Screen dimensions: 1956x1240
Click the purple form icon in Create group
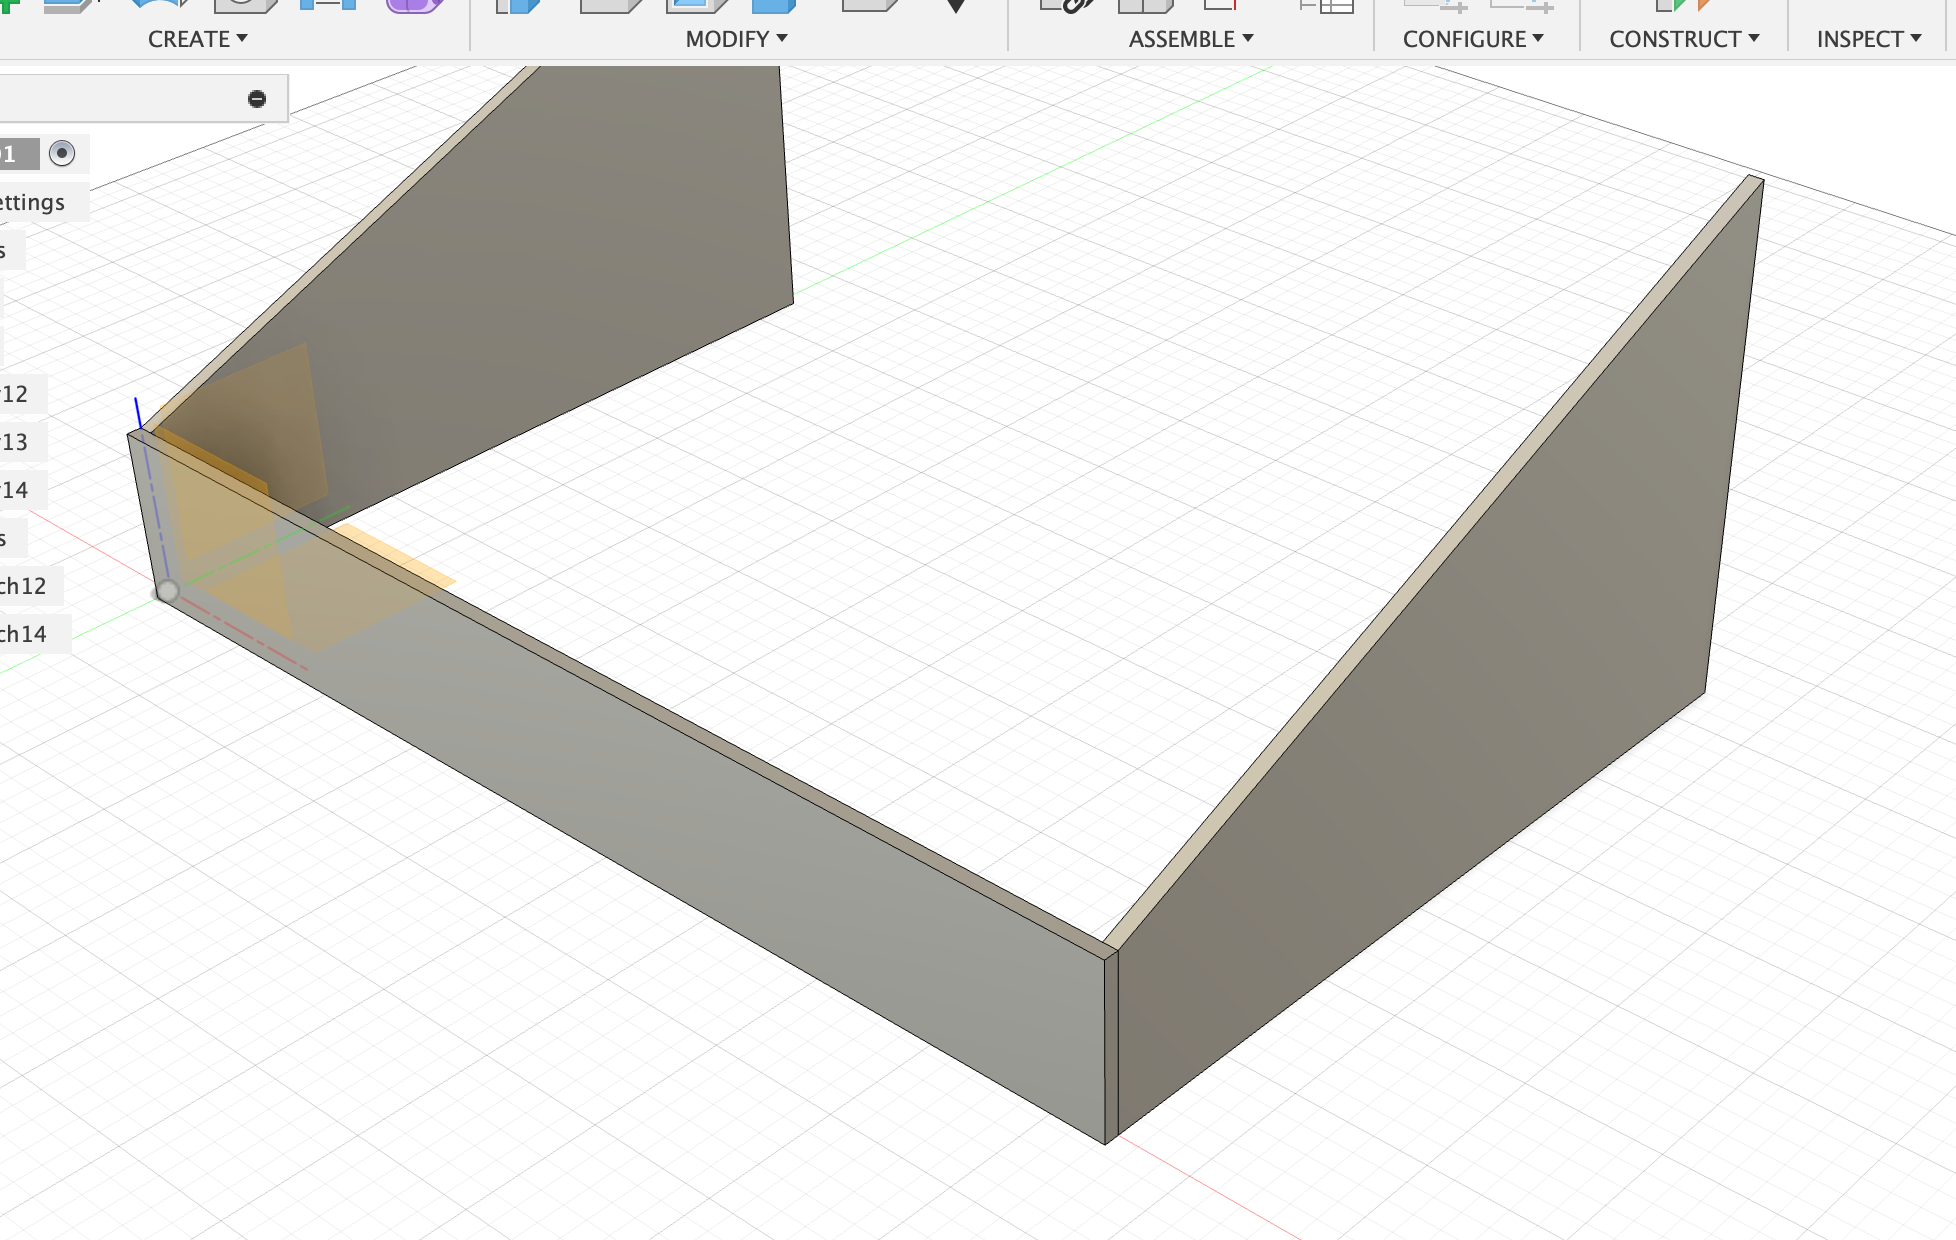pyautogui.click(x=413, y=5)
